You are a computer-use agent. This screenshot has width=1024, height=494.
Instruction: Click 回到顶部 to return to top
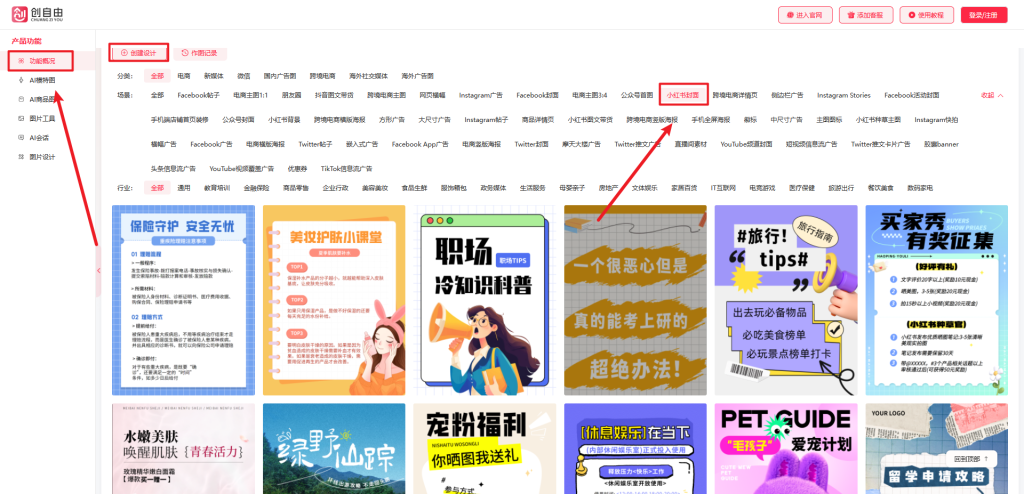(971, 458)
